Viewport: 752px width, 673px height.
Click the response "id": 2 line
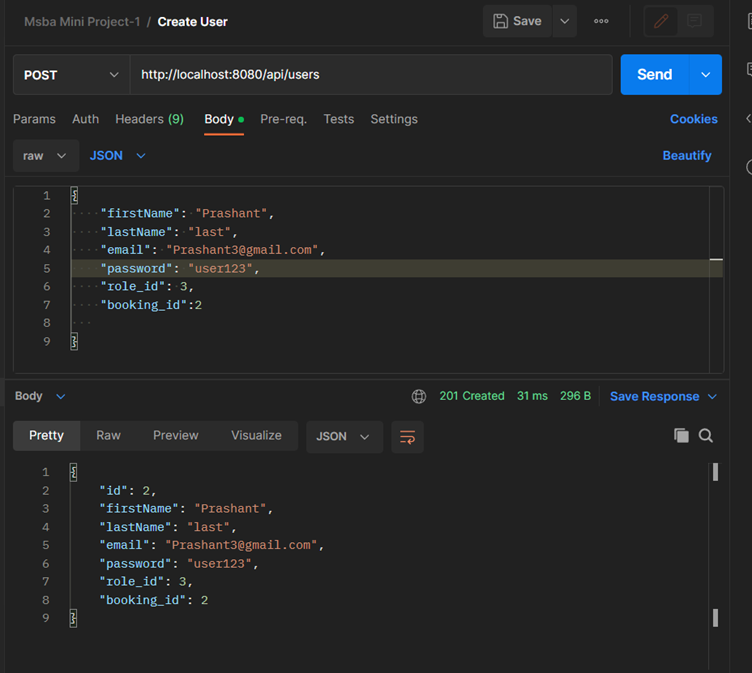point(127,491)
